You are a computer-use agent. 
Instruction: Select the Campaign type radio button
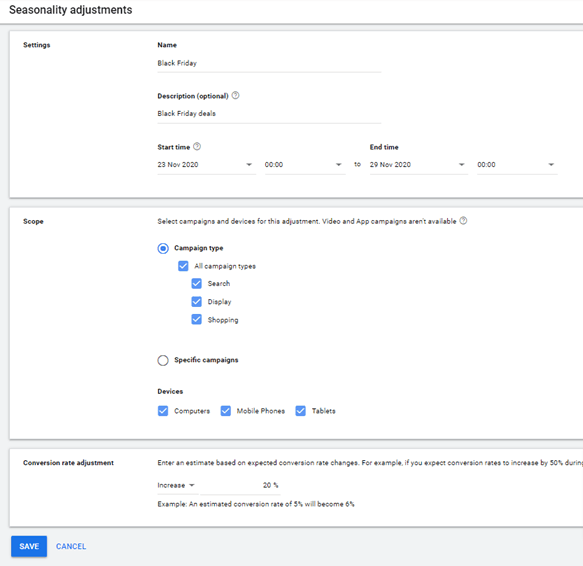tap(163, 248)
